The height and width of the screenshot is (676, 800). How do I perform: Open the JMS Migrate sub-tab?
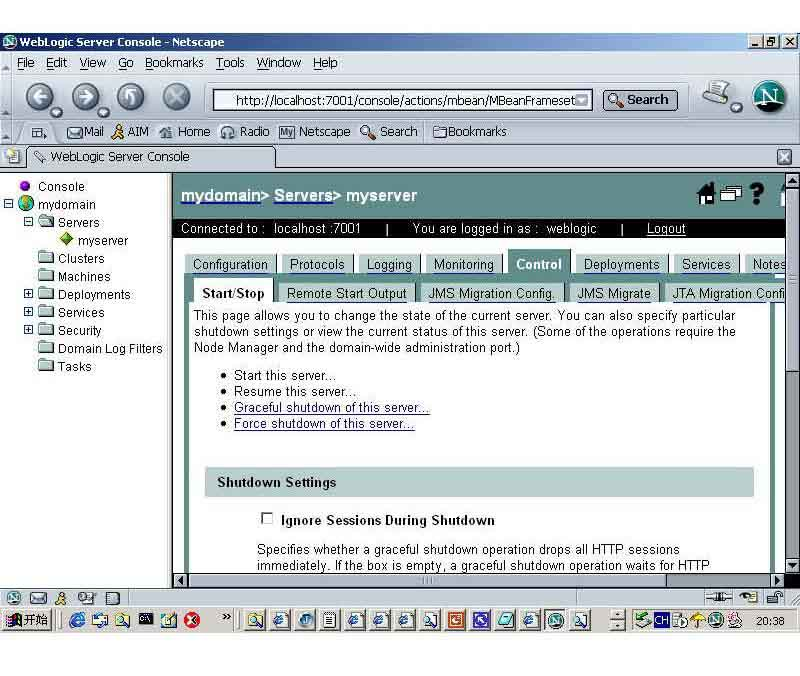point(614,293)
